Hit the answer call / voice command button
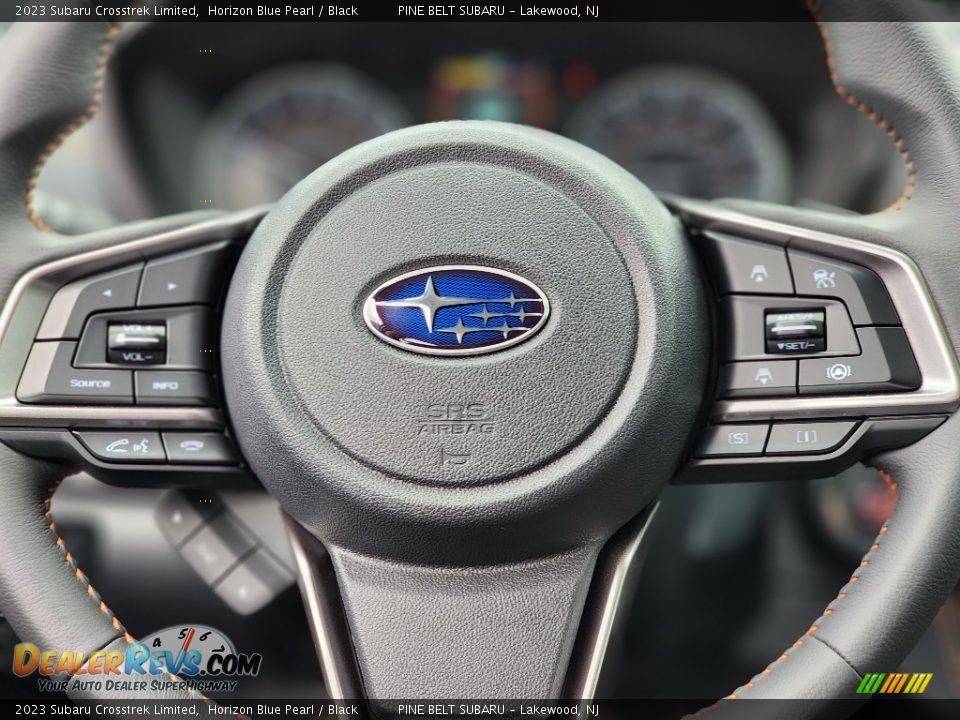 (126, 445)
